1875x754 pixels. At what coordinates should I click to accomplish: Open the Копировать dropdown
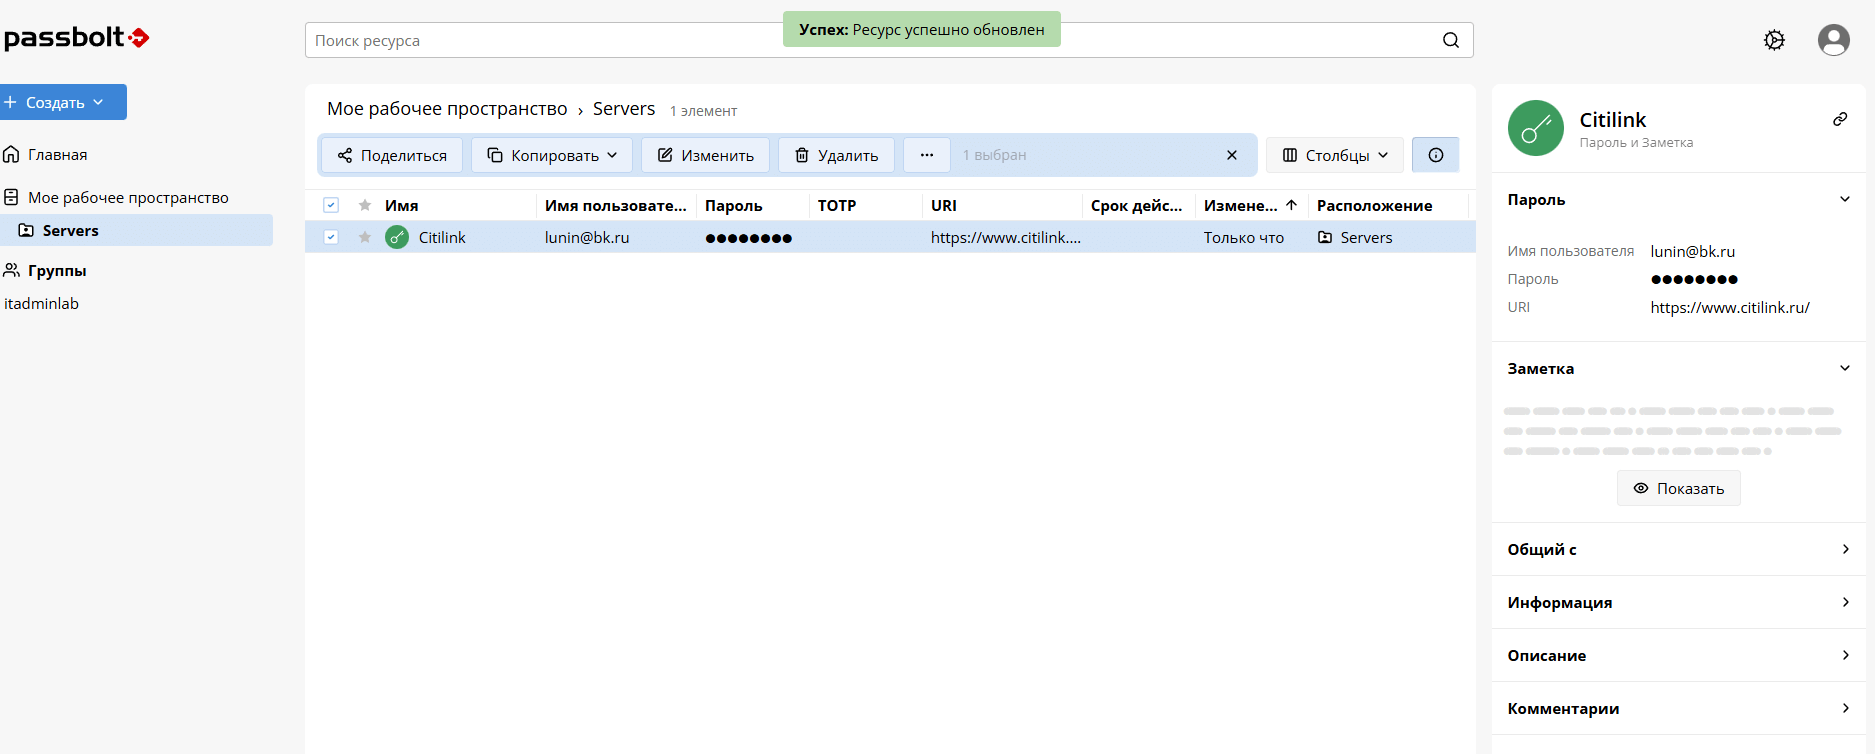(552, 155)
